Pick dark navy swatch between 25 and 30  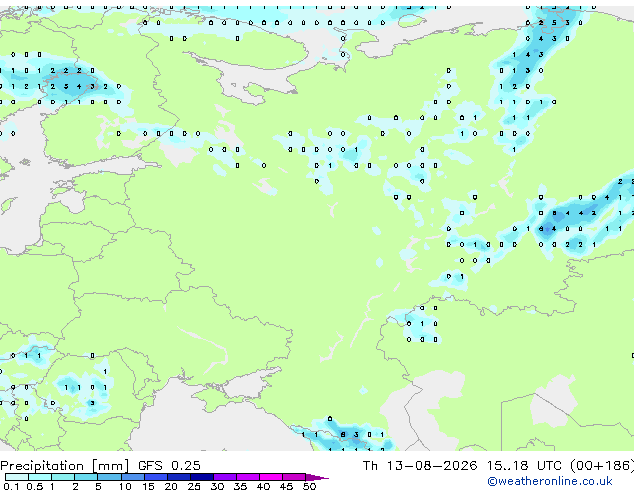click(x=202, y=477)
